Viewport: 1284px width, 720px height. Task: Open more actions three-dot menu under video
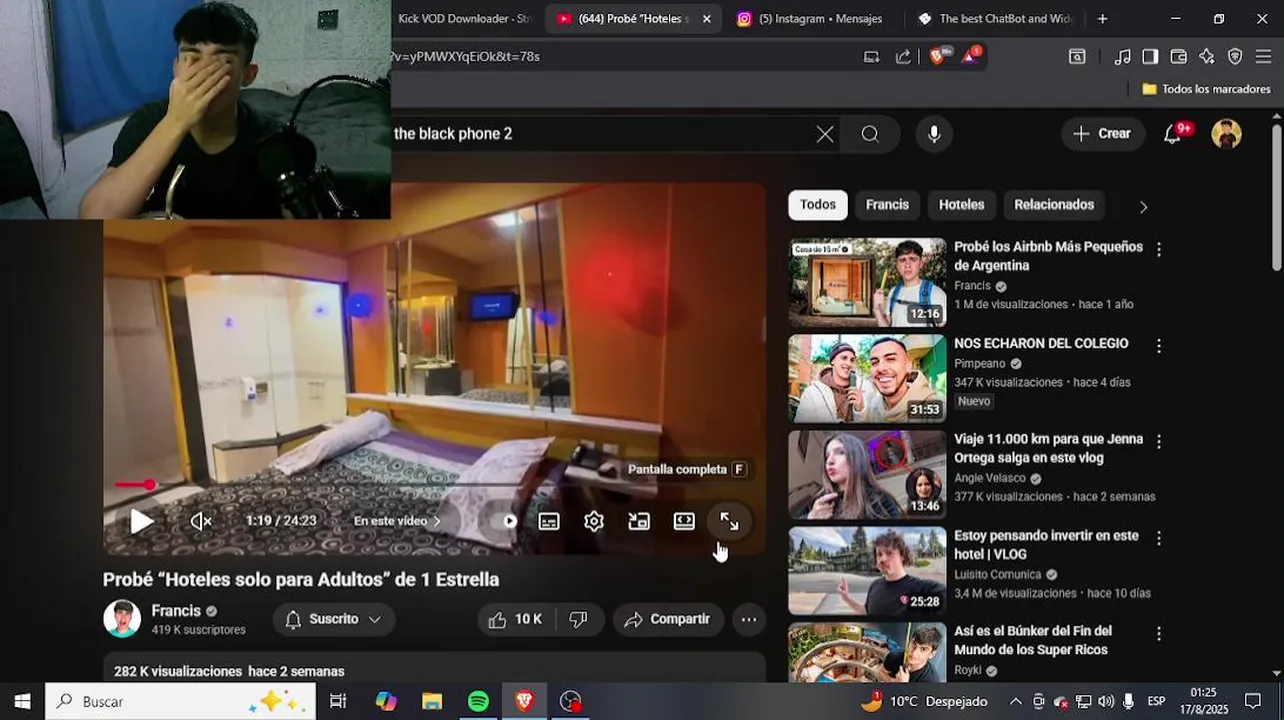pos(749,619)
